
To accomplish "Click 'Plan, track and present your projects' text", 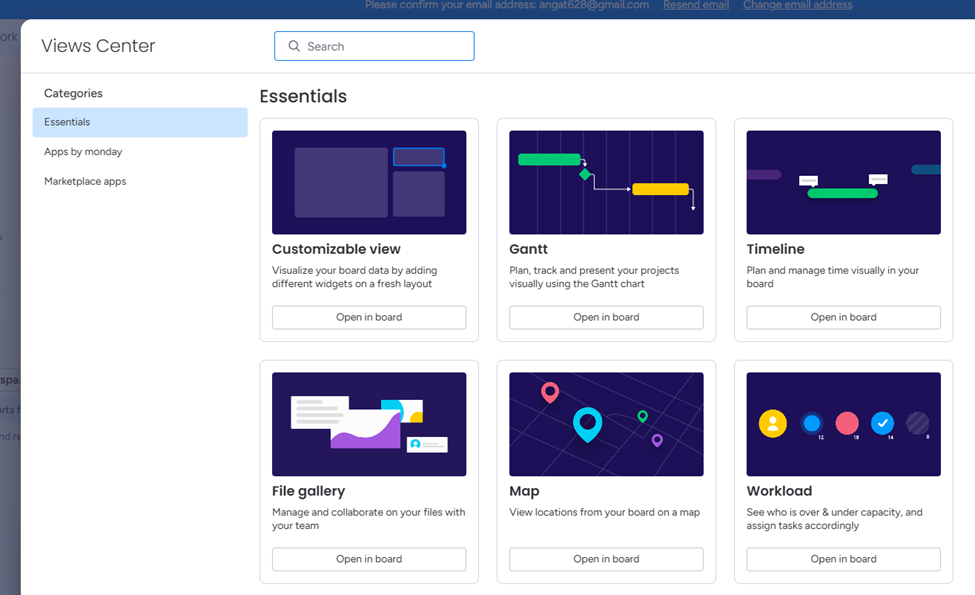I will tap(594, 277).
